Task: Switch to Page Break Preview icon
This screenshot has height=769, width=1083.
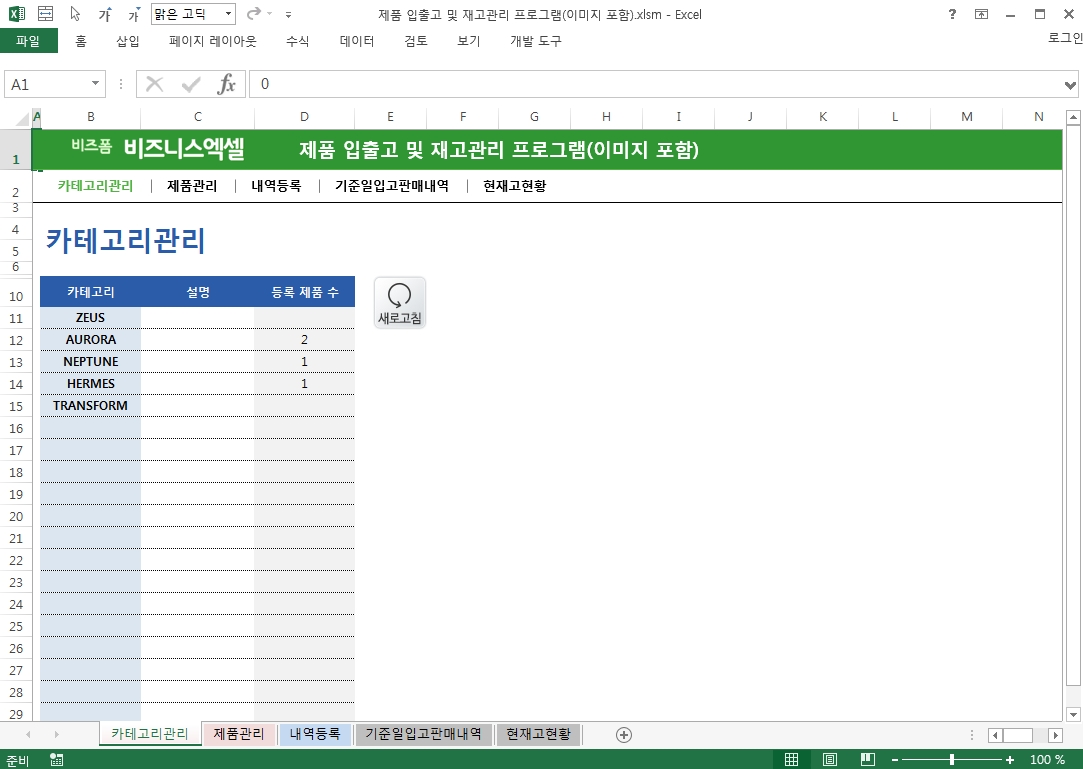Action: click(x=868, y=760)
